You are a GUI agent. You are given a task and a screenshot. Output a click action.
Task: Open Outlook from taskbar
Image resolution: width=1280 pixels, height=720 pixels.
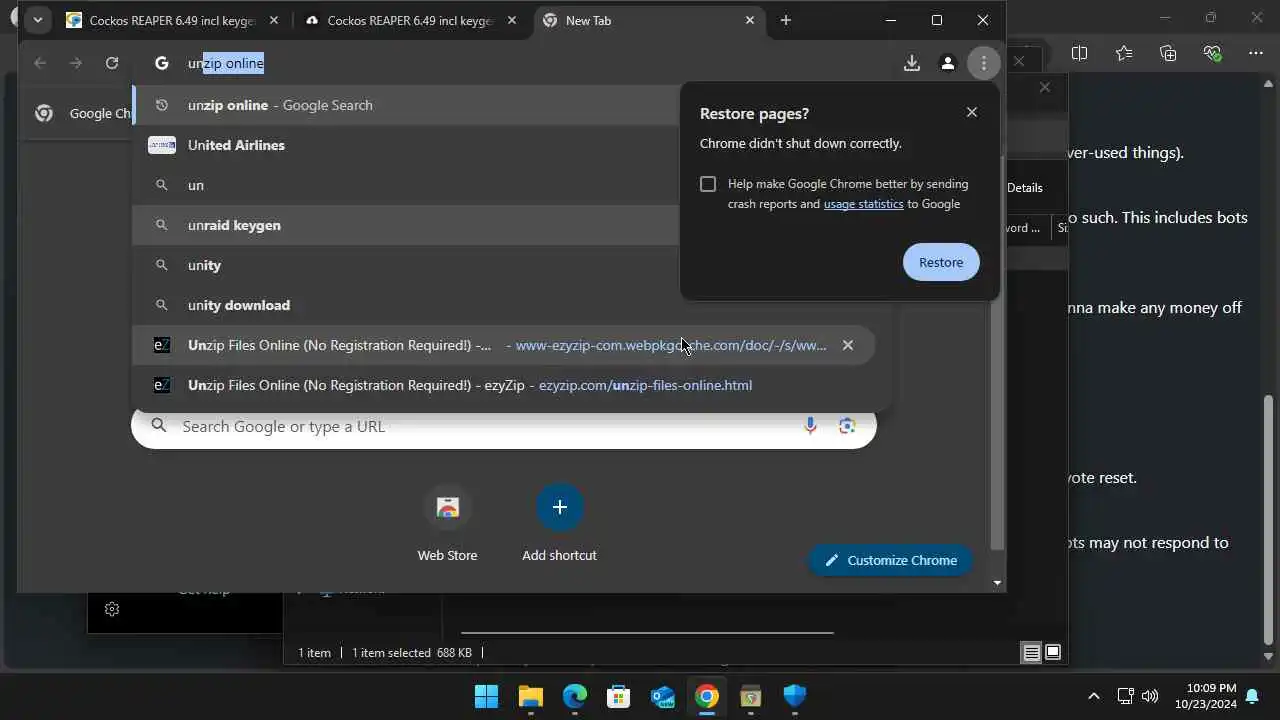click(662, 696)
